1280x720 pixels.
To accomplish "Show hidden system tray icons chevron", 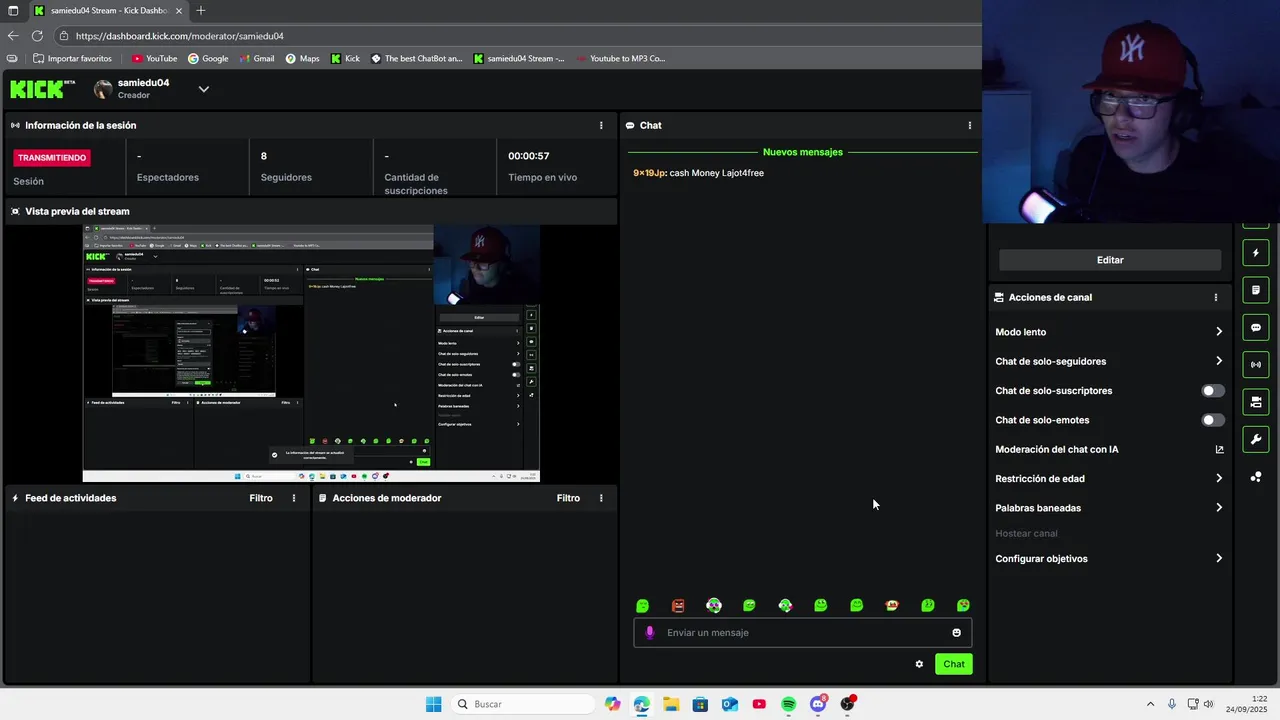I will [1150, 704].
